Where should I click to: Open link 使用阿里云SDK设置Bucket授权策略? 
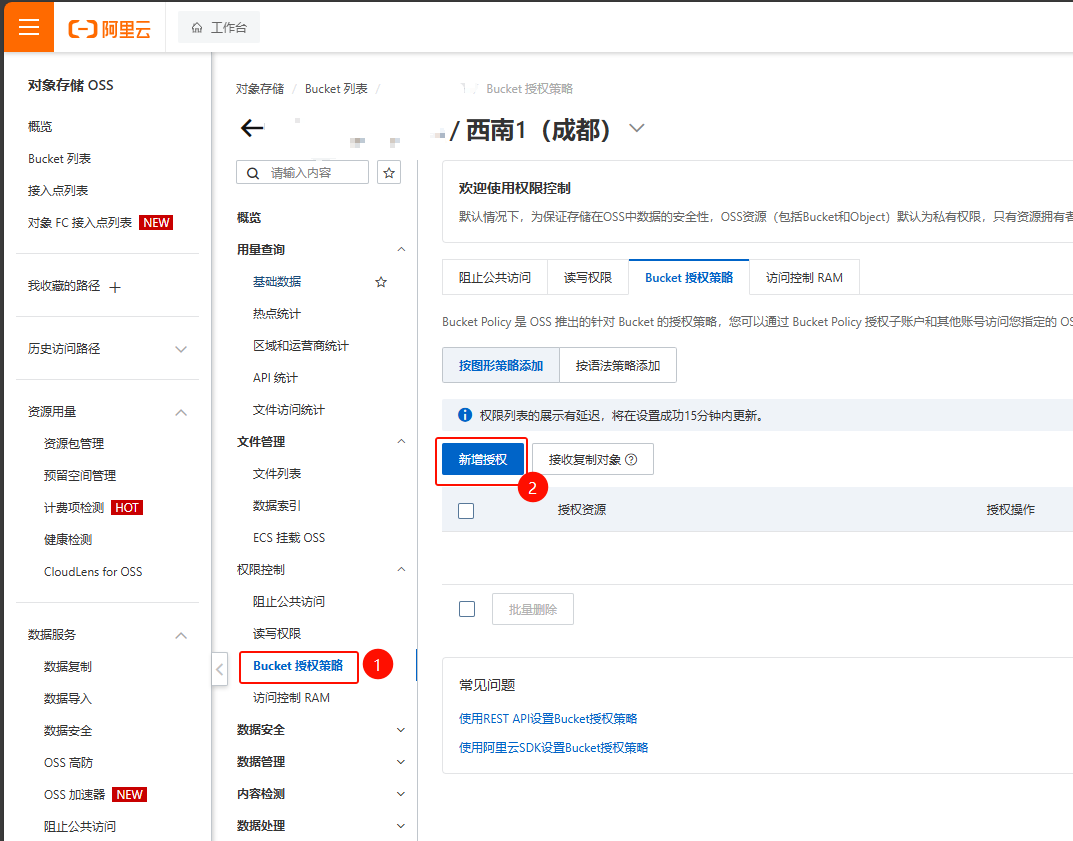pos(554,747)
